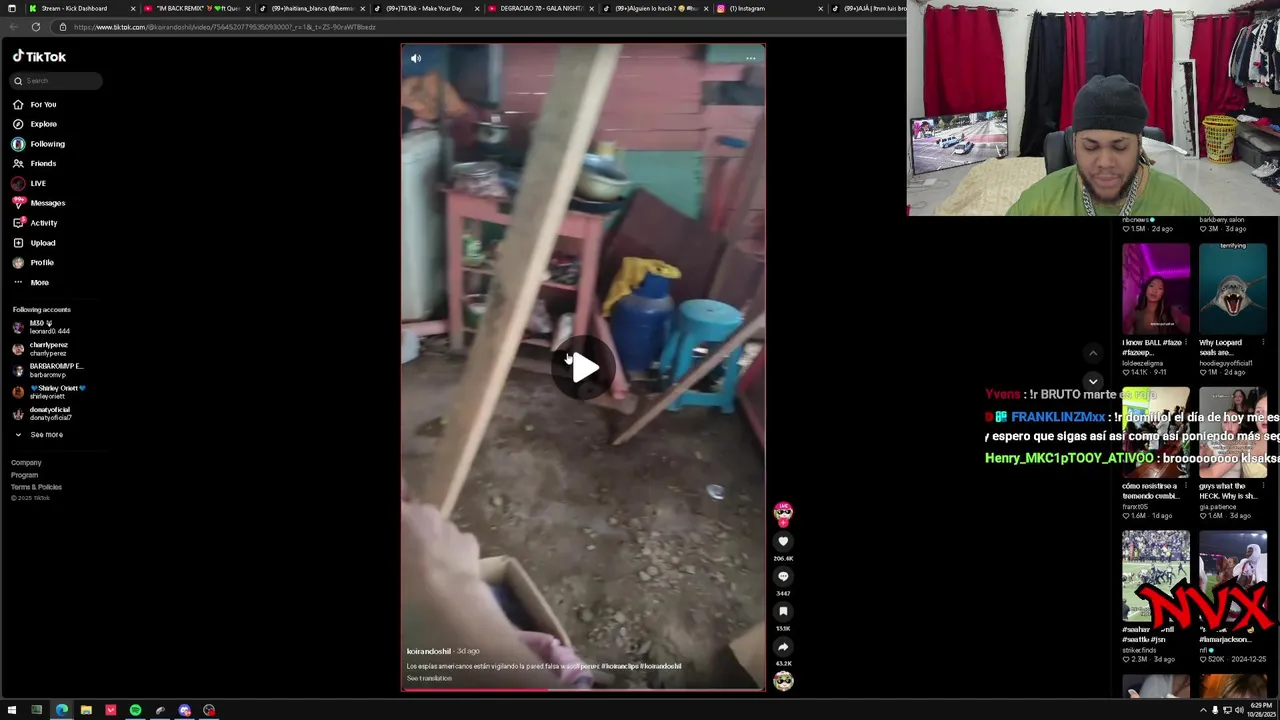Open followed account BARBAROMVP
The image size is (1280, 720).
point(47,370)
